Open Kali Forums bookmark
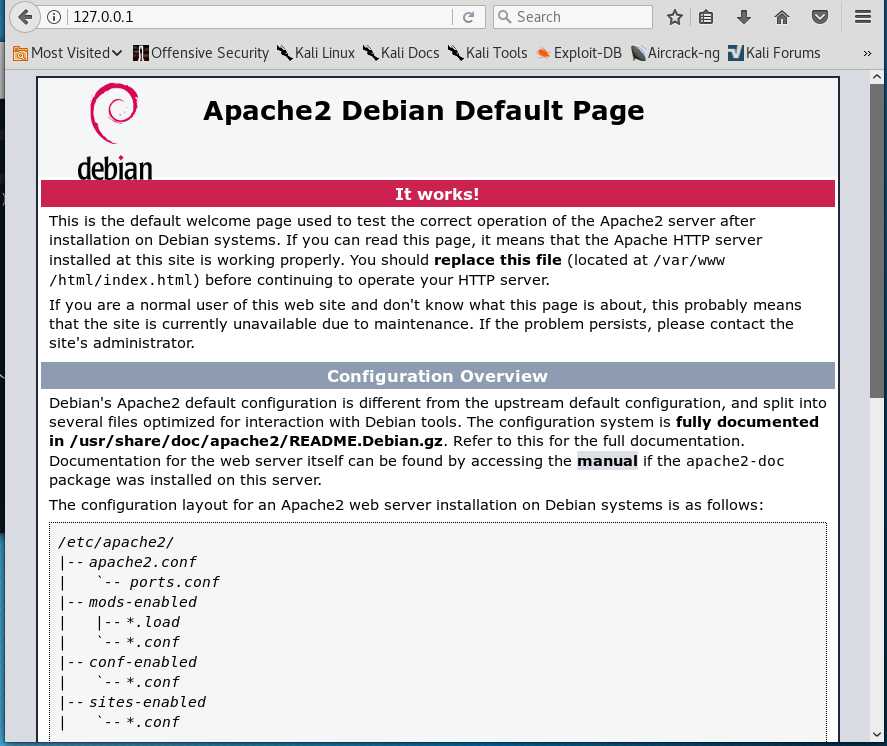Viewport: 887px width, 746px height. pyautogui.click(x=774, y=53)
